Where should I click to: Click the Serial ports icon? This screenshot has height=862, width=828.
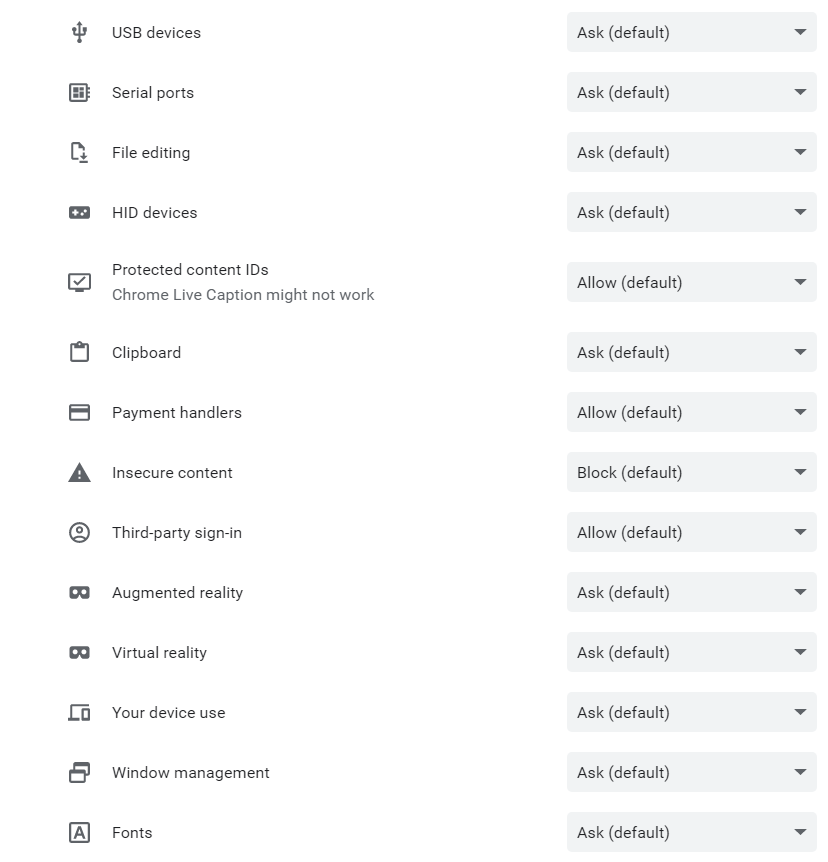[x=79, y=93]
